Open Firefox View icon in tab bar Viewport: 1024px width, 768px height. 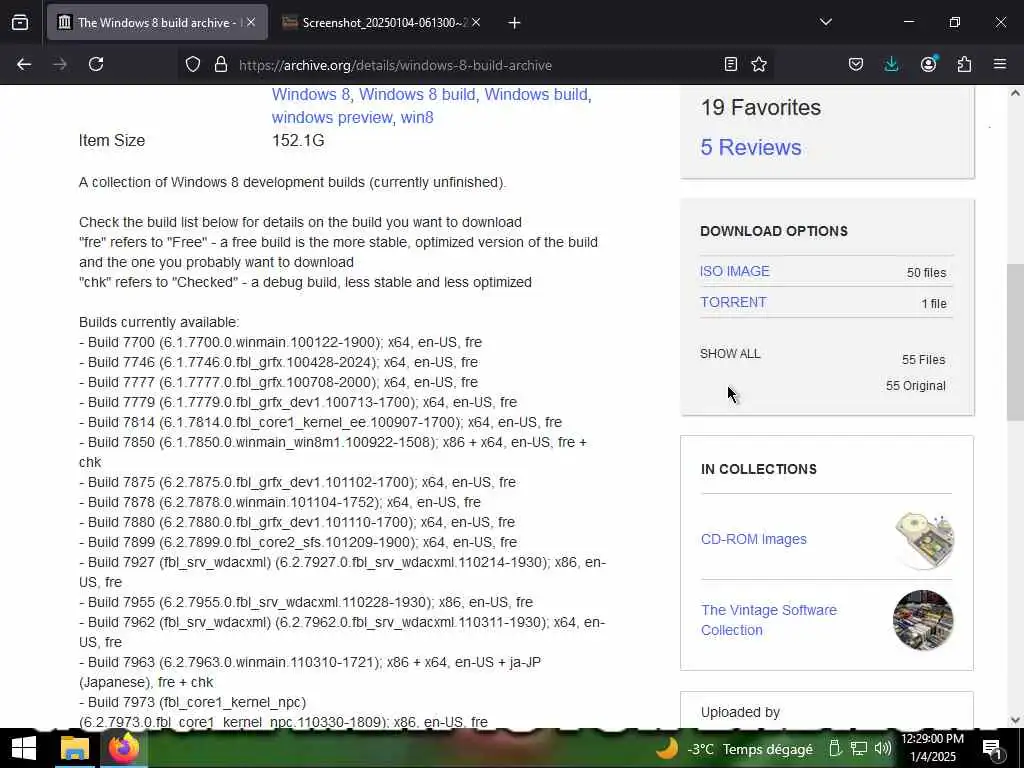click(20, 23)
